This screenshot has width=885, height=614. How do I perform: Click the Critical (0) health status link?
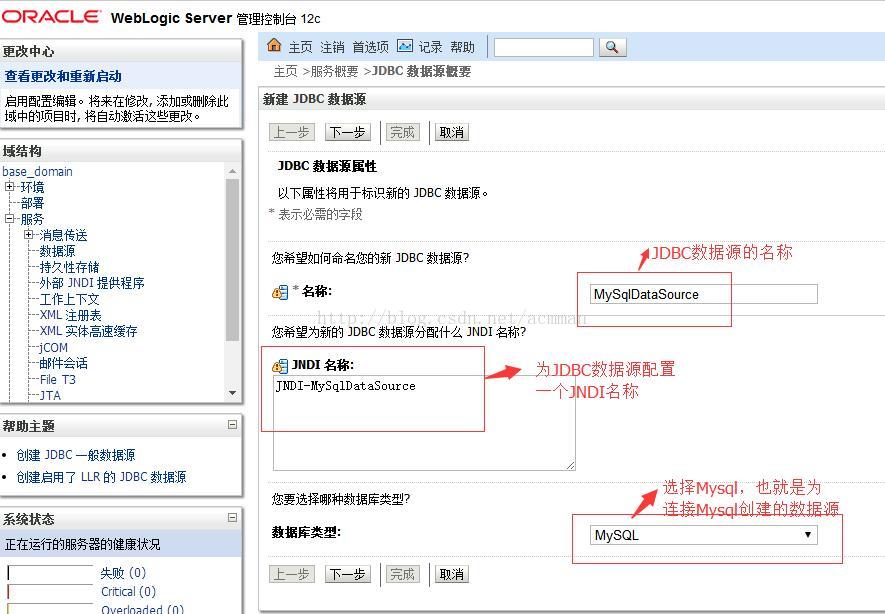[129, 591]
